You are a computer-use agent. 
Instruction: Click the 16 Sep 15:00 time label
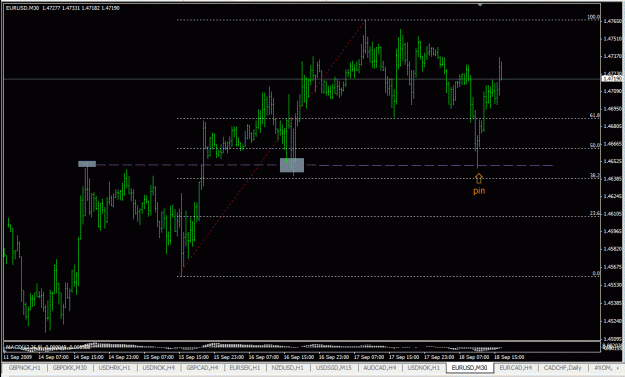(299, 357)
